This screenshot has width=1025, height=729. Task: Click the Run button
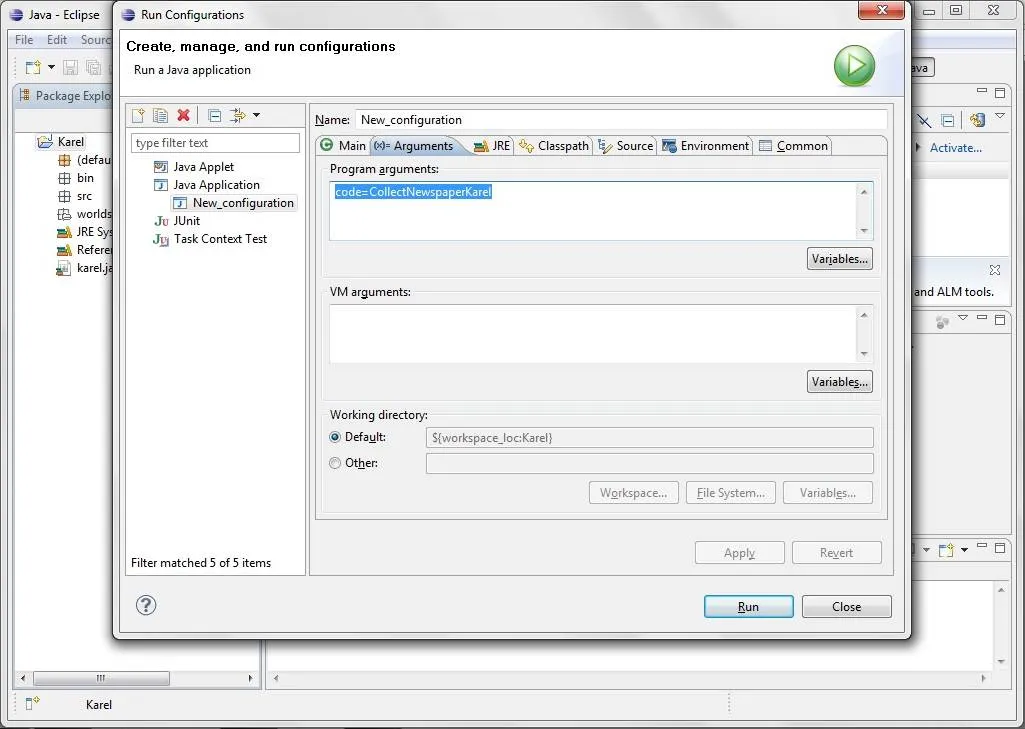[748, 607]
